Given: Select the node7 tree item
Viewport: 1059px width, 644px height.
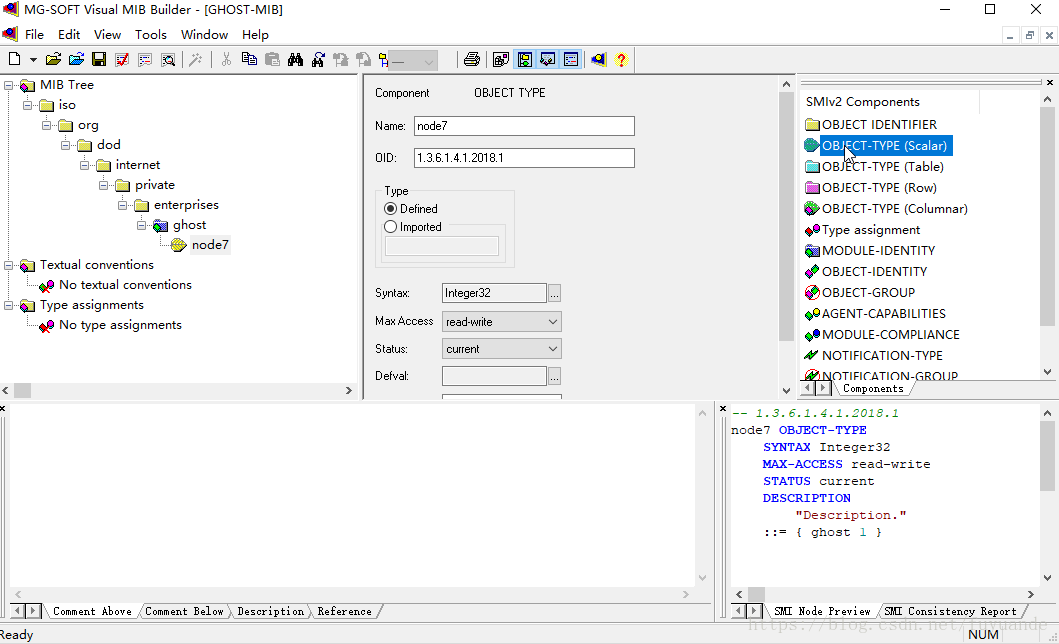Looking at the screenshot, I should pos(210,245).
